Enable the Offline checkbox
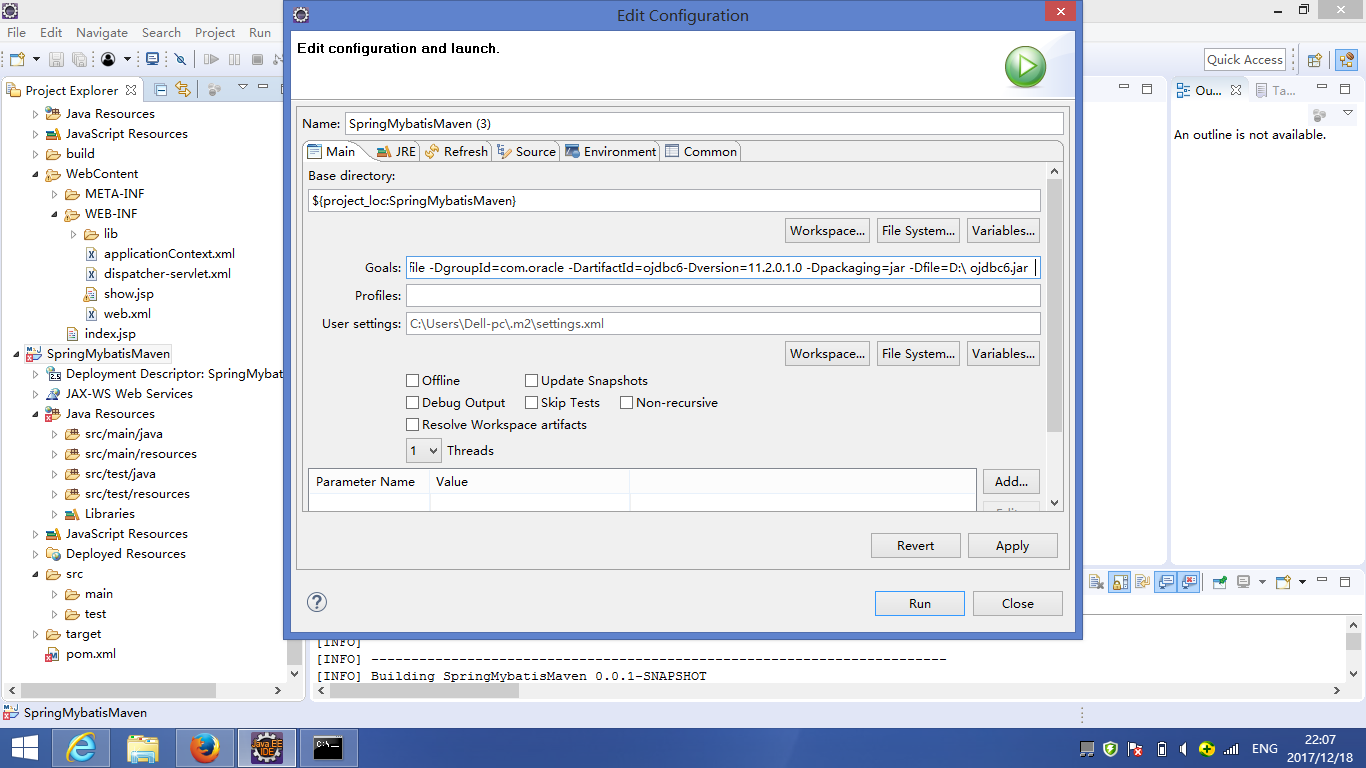This screenshot has width=1366, height=768. 412,381
